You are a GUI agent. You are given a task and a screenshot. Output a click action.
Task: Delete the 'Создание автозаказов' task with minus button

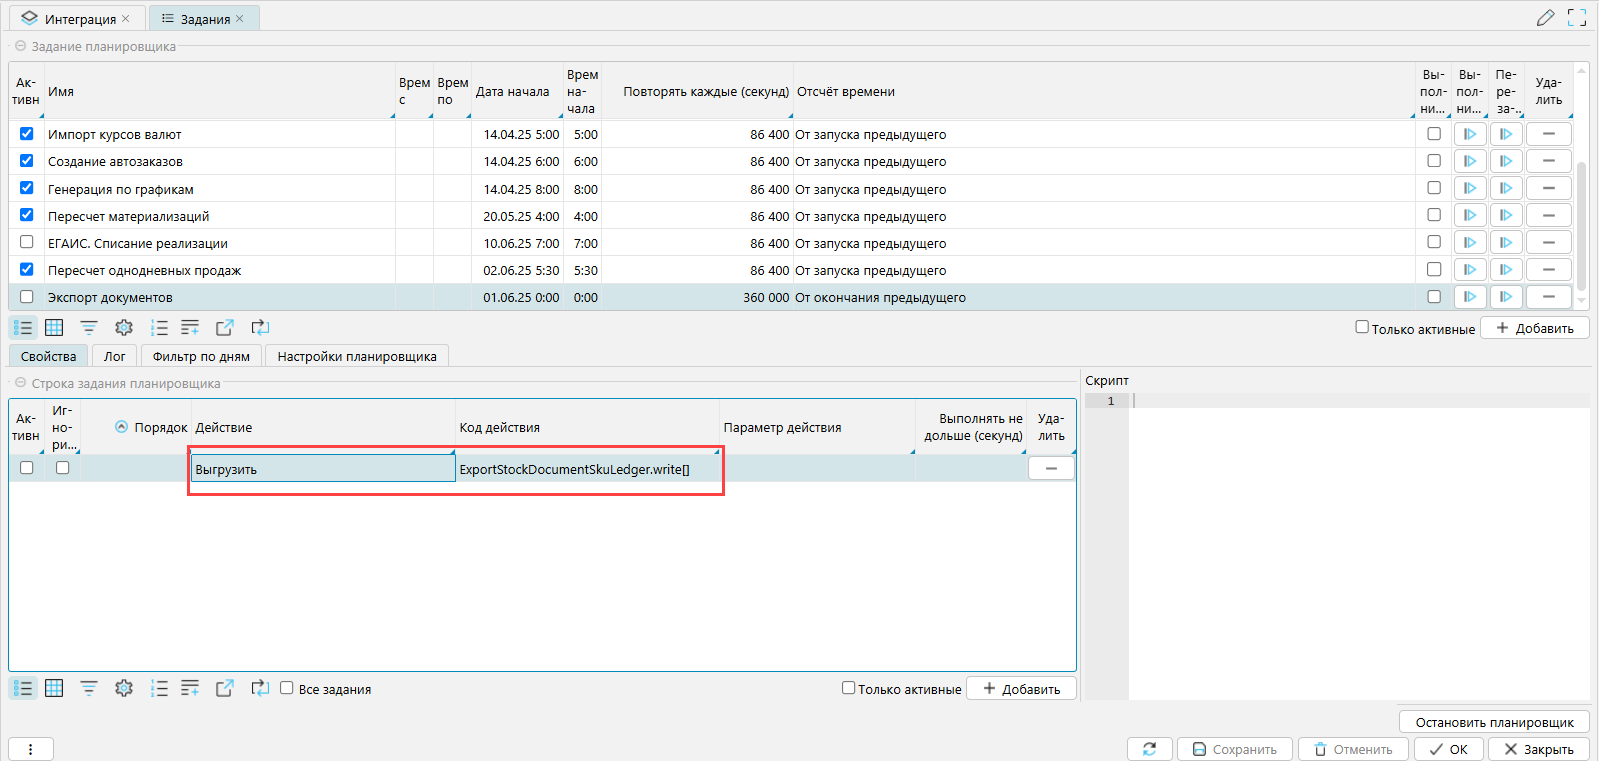[1548, 161]
